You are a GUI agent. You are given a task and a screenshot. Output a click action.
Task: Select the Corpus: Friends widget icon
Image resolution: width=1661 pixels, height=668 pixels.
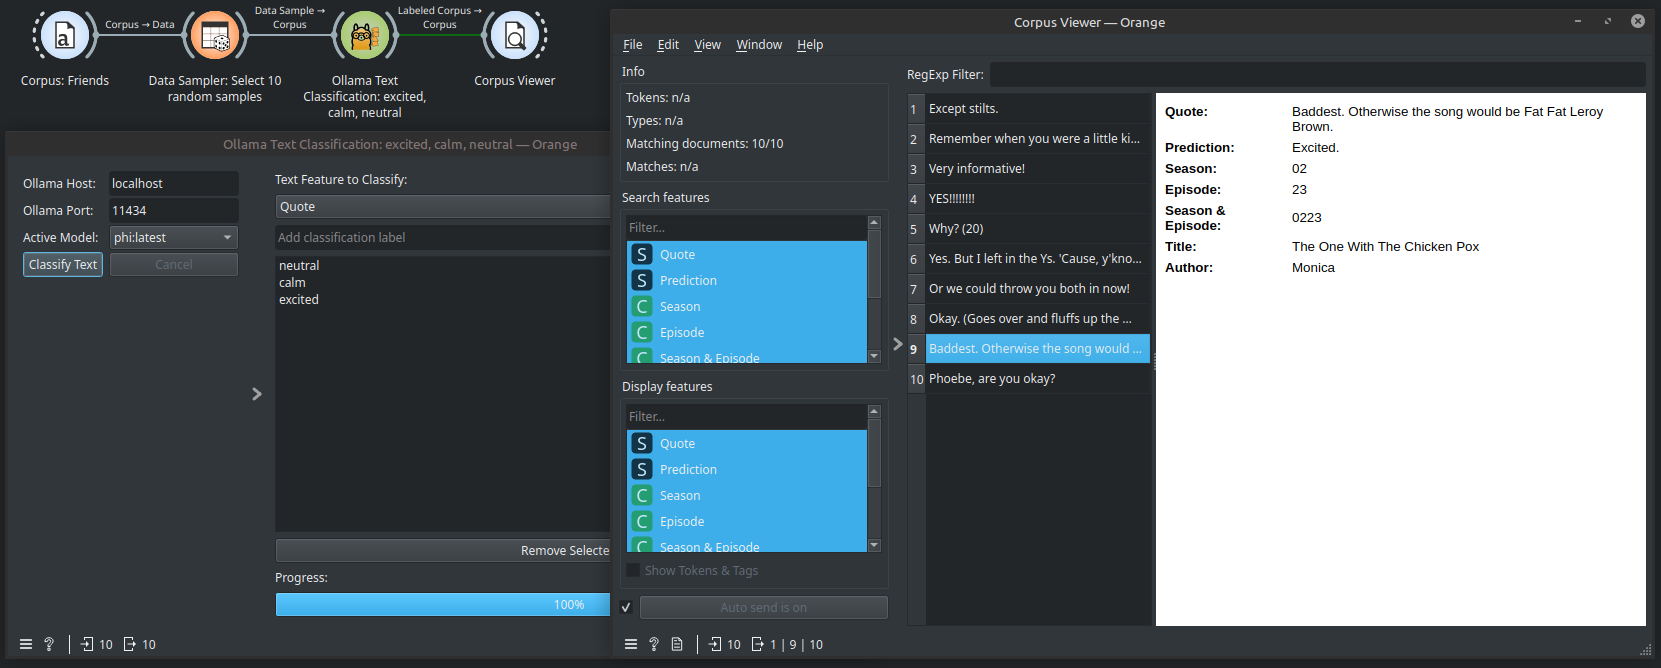pos(65,37)
